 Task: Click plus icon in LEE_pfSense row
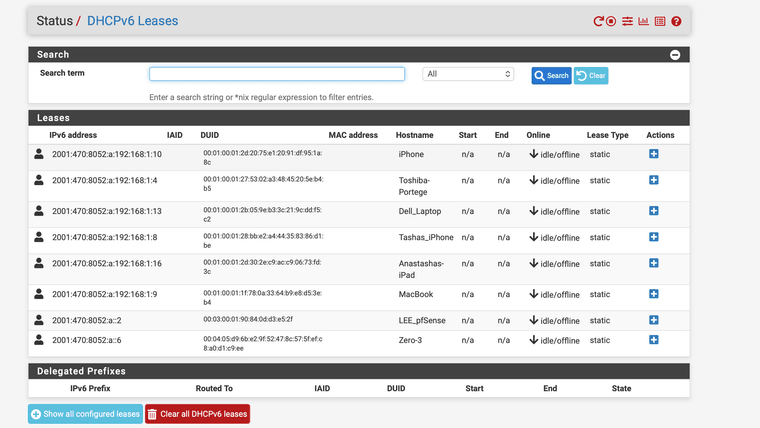(x=654, y=320)
